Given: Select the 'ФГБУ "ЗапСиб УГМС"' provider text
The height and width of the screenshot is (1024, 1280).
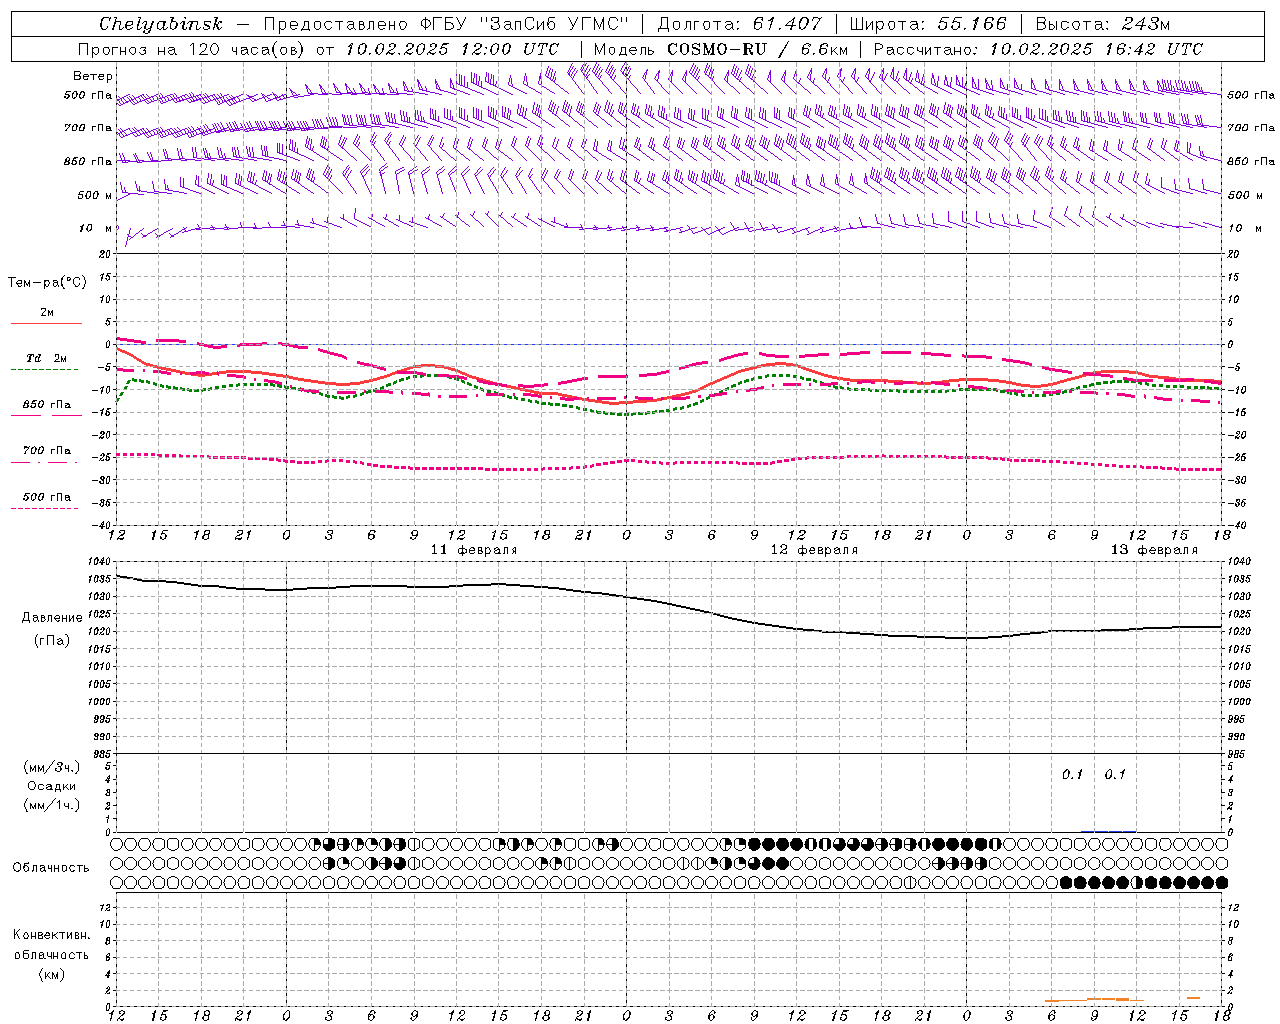Looking at the screenshot, I should pos(525,24).
